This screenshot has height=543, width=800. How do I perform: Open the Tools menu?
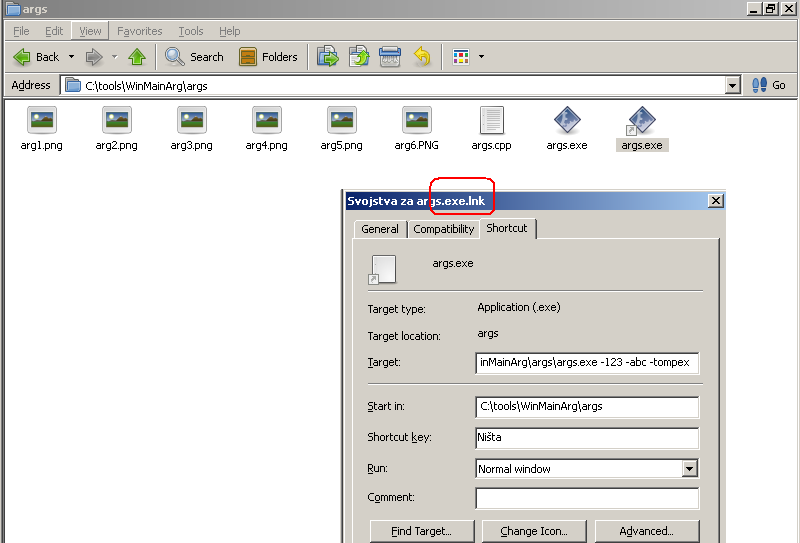191,31
